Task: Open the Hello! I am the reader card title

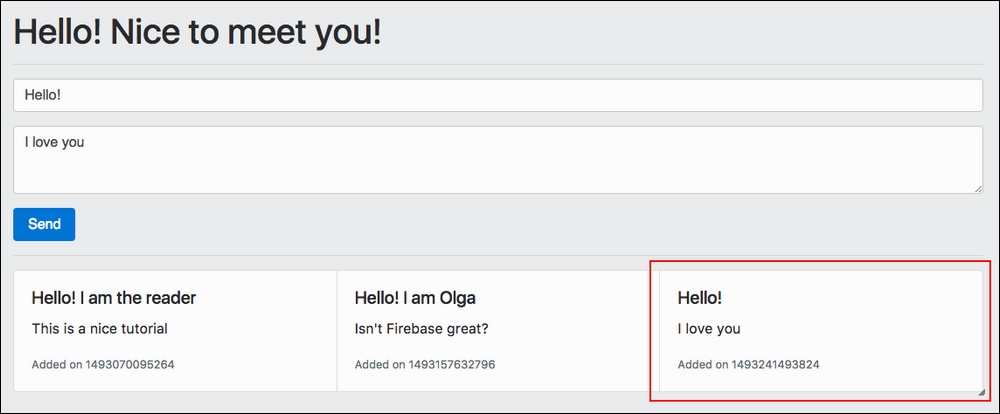Action: point(114,297)
